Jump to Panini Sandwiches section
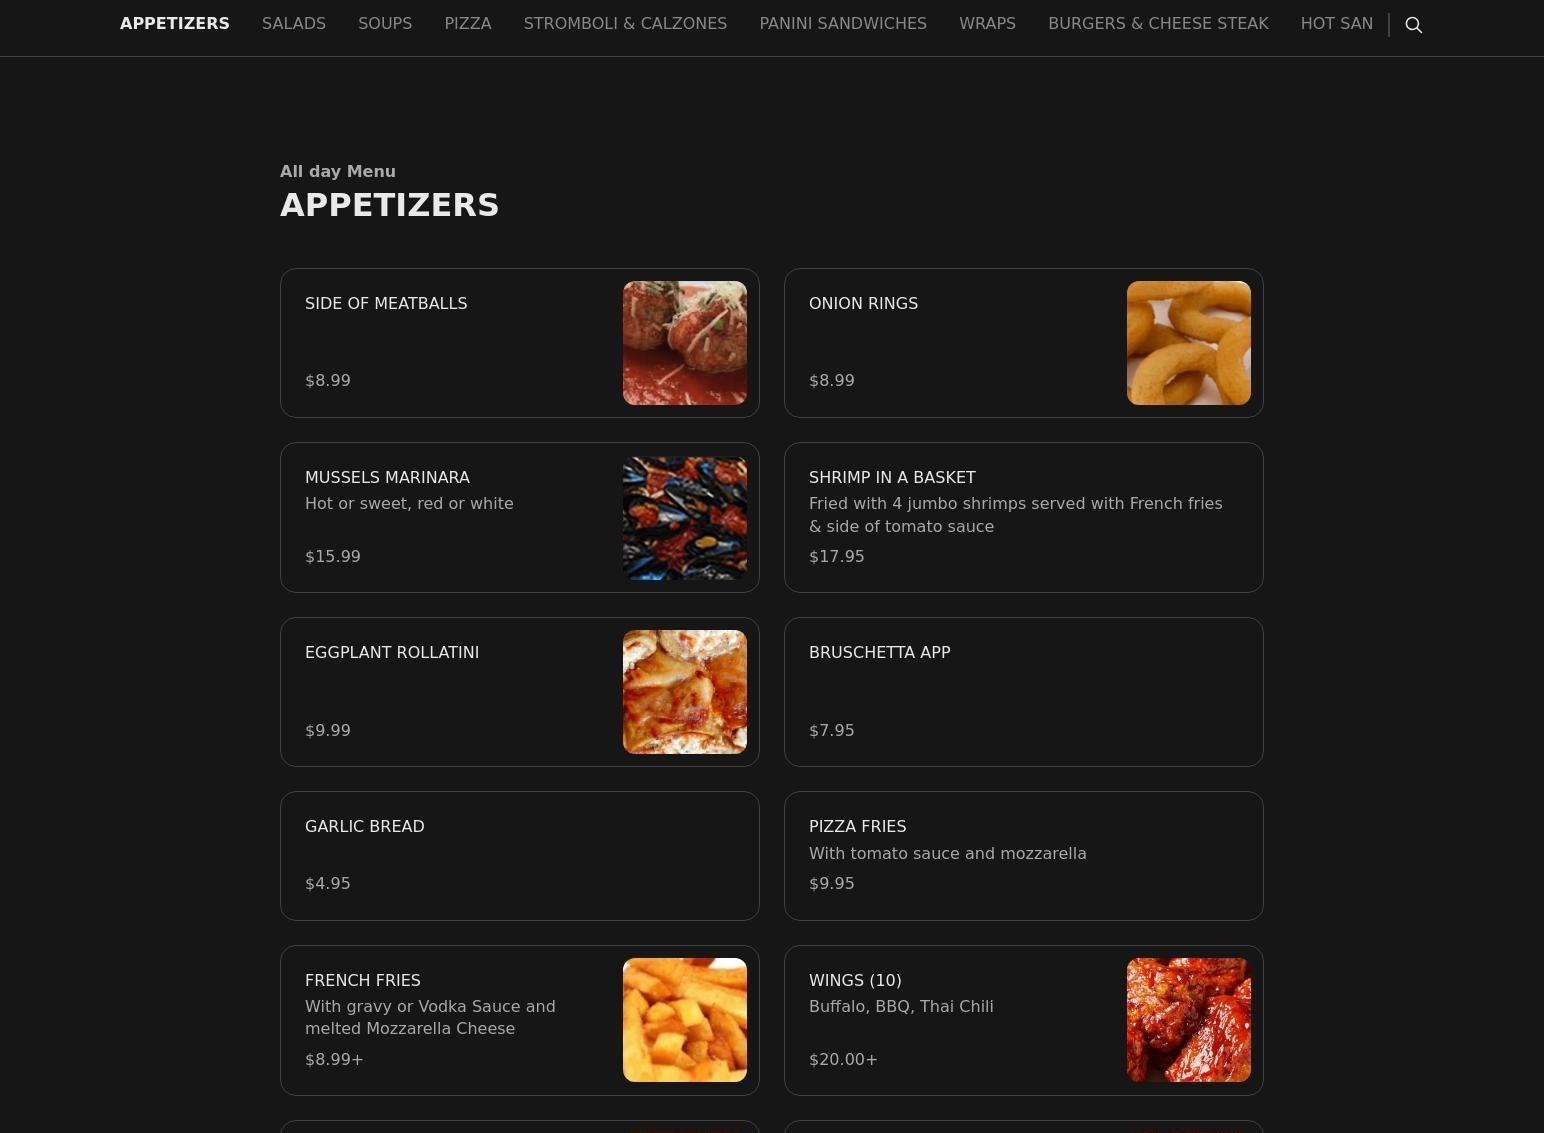1544x1133 pixels. [x=843, y=23]
